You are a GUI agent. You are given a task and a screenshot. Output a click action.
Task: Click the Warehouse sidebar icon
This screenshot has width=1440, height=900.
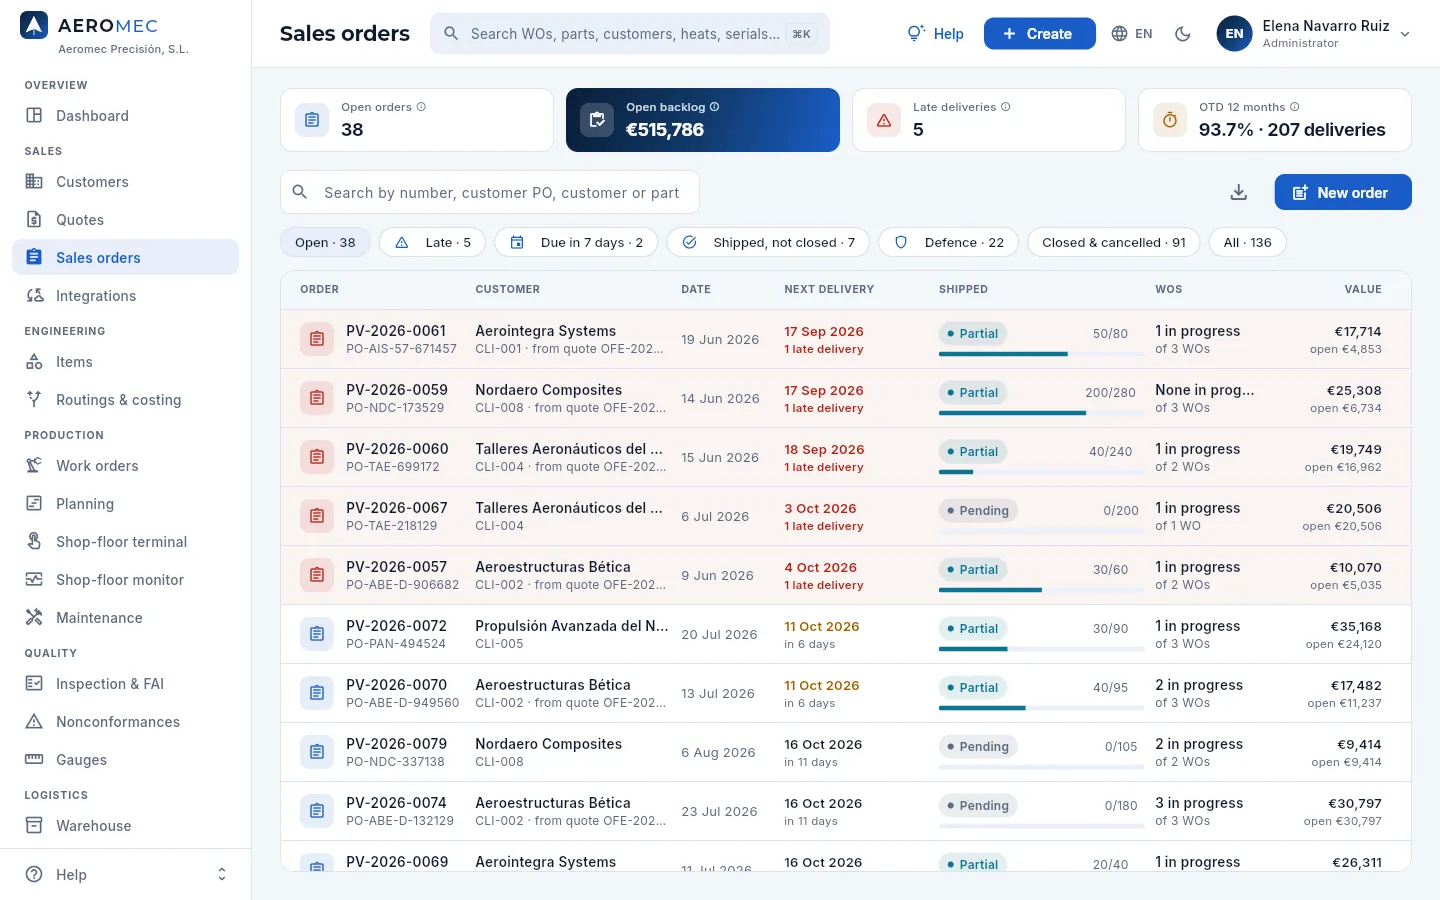34,826
